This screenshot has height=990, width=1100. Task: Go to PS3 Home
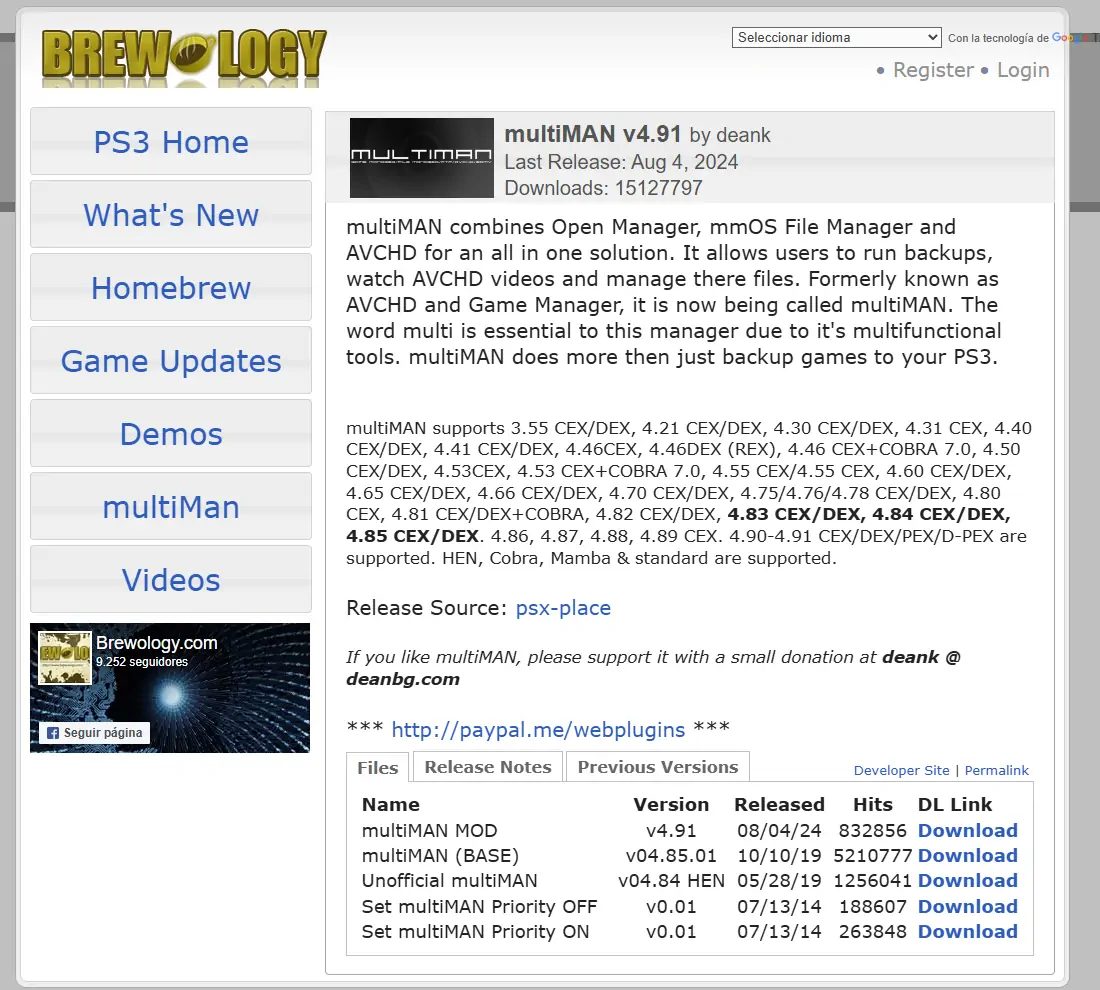click(x=171, y=142)
